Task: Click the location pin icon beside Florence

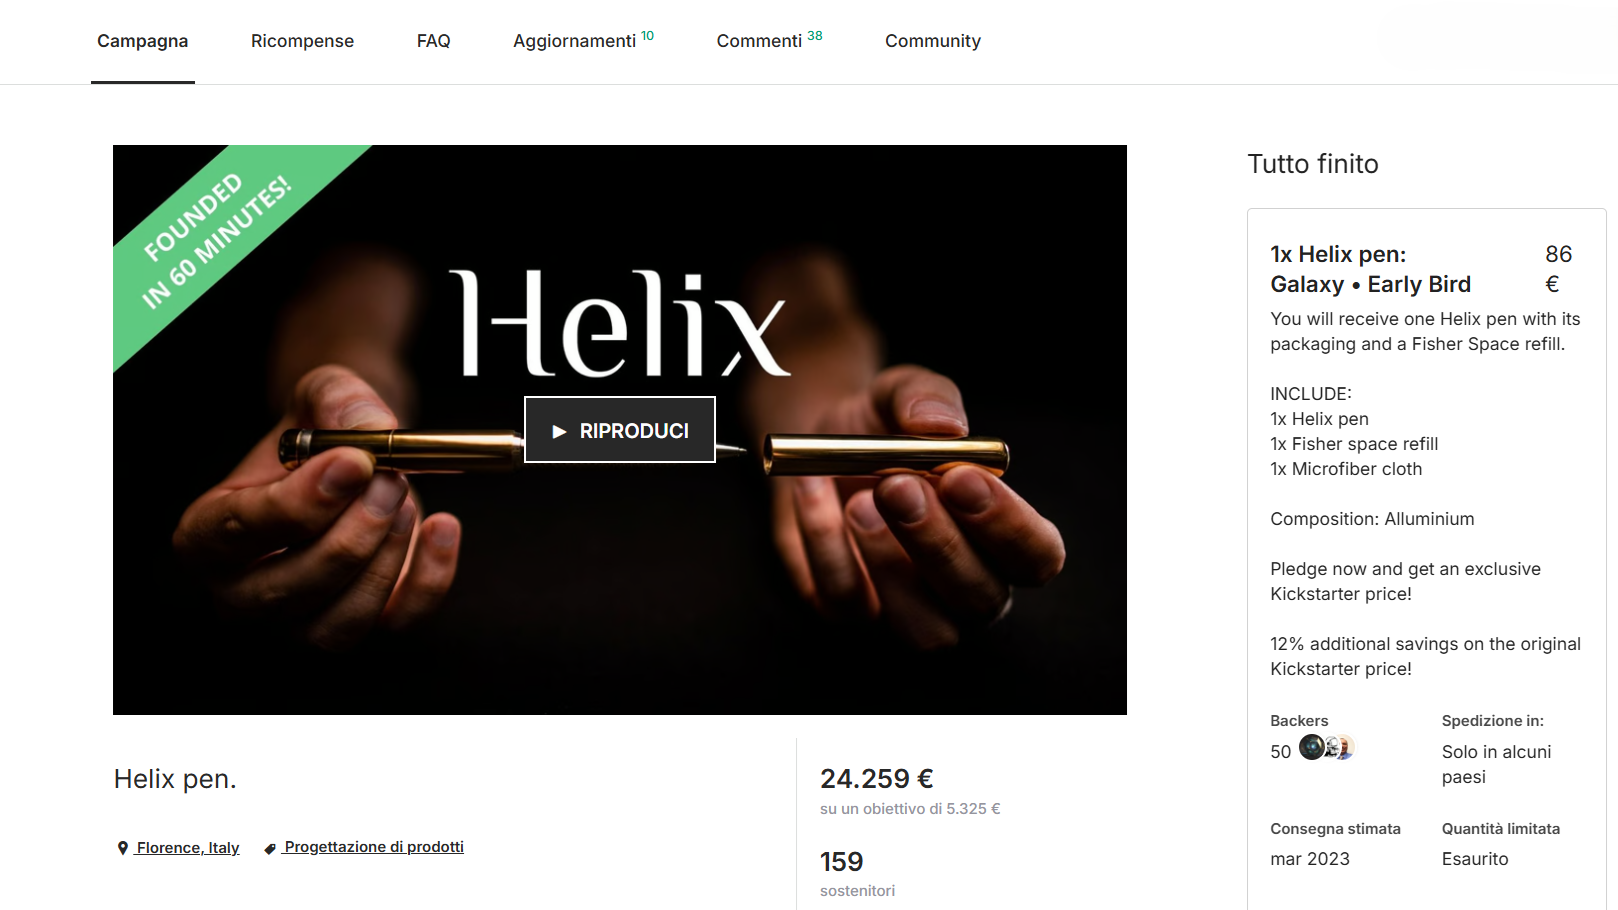Action: 123,848
